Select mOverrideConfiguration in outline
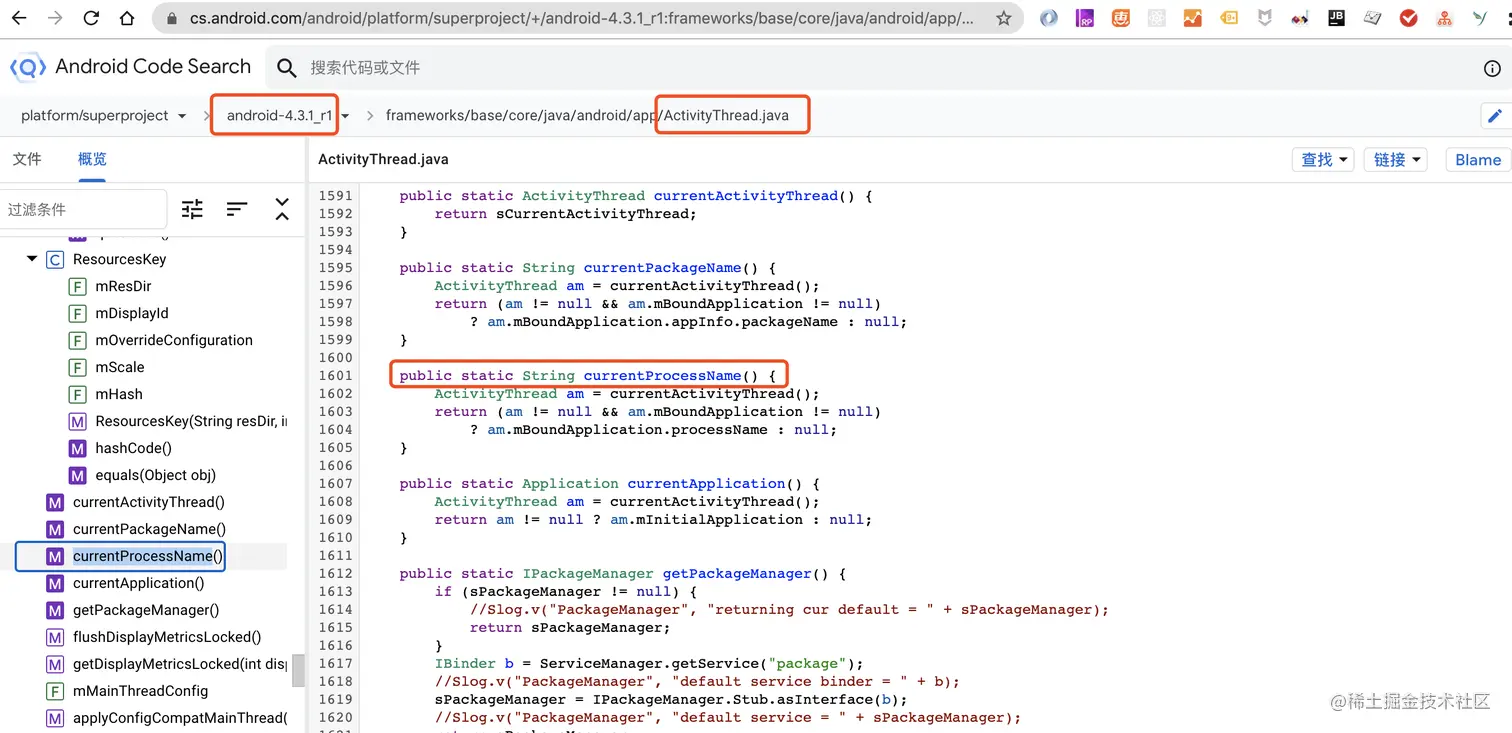The width and height of the screenshot is (1512, 733). pos(174,340)
